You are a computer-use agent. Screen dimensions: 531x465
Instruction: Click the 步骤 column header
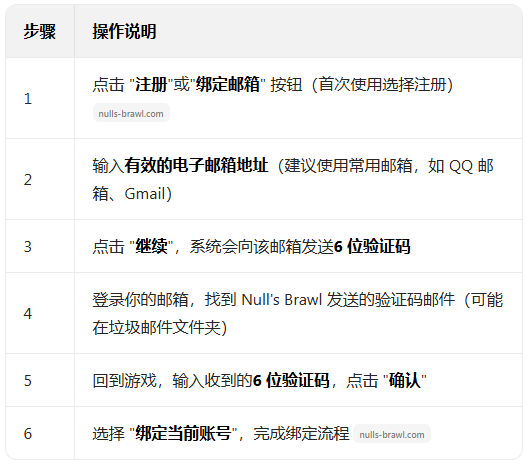click(40, 31)
